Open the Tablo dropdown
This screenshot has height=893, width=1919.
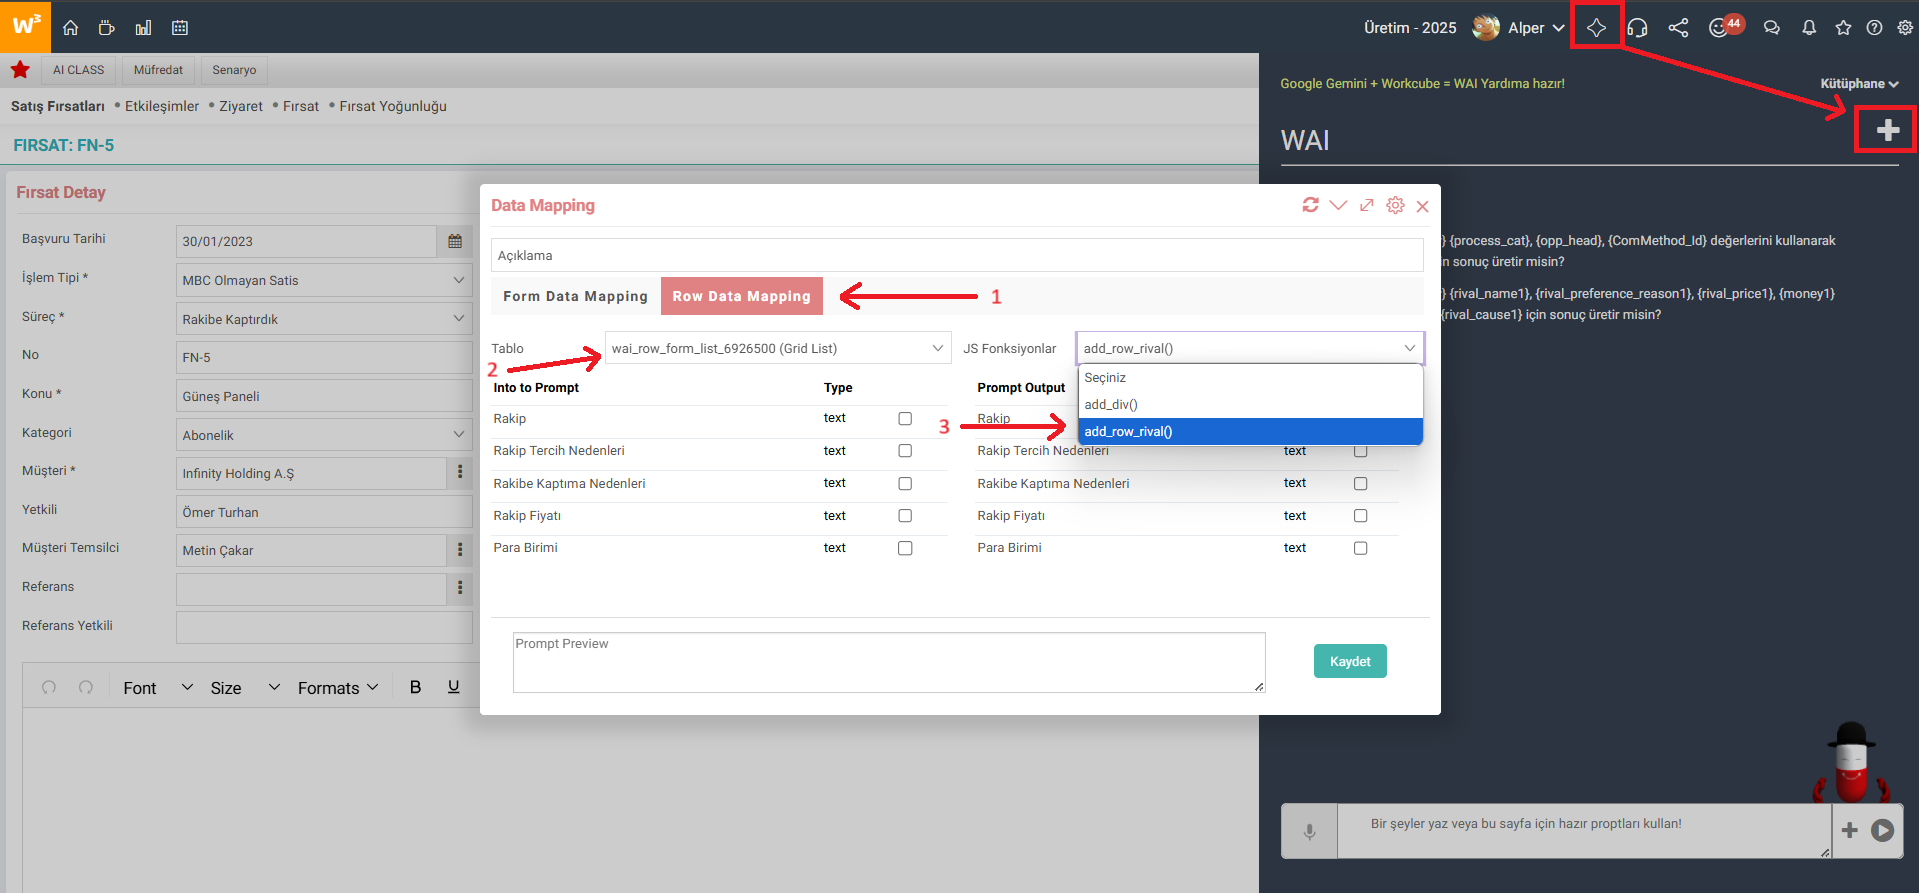(x=777, y=348)
